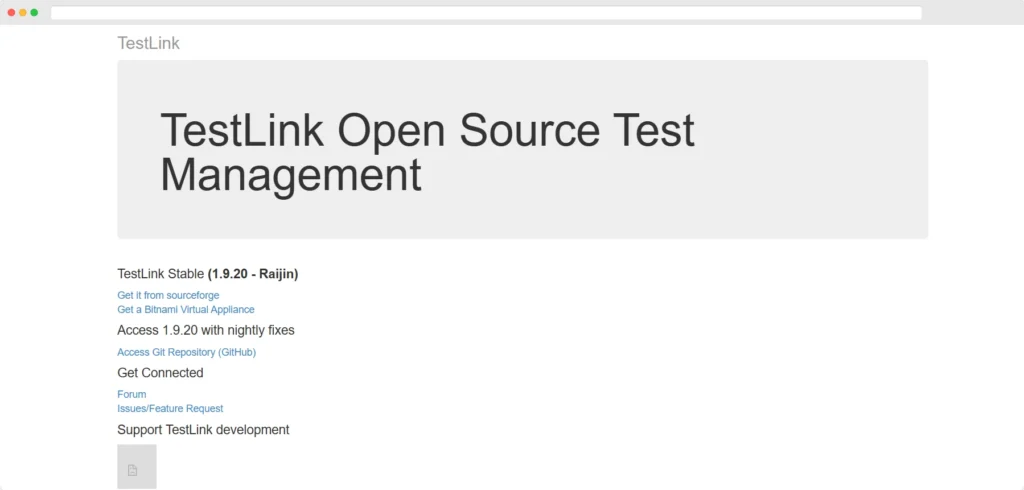
Task: Click the green maximize window button
Action: (x=34, y=13)
